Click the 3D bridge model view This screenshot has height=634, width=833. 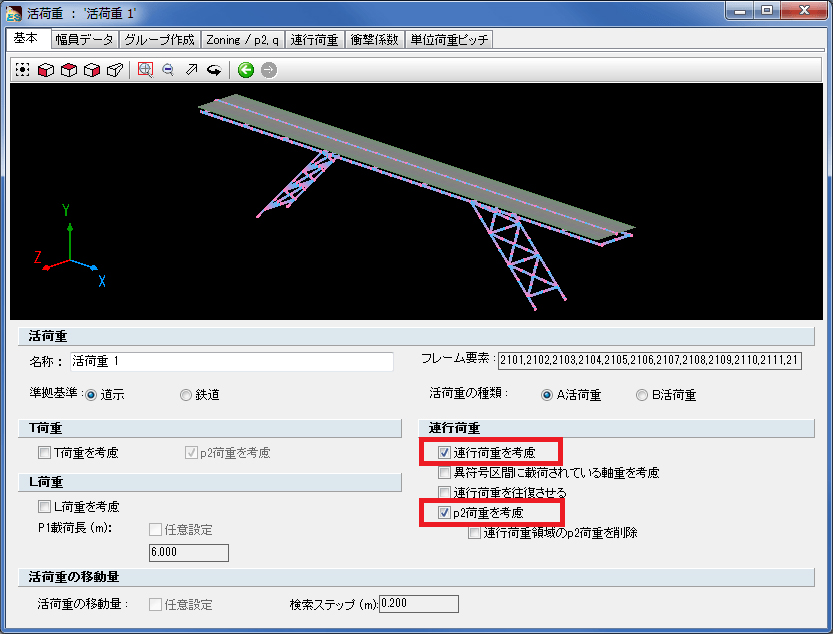(x=416, y=201)
